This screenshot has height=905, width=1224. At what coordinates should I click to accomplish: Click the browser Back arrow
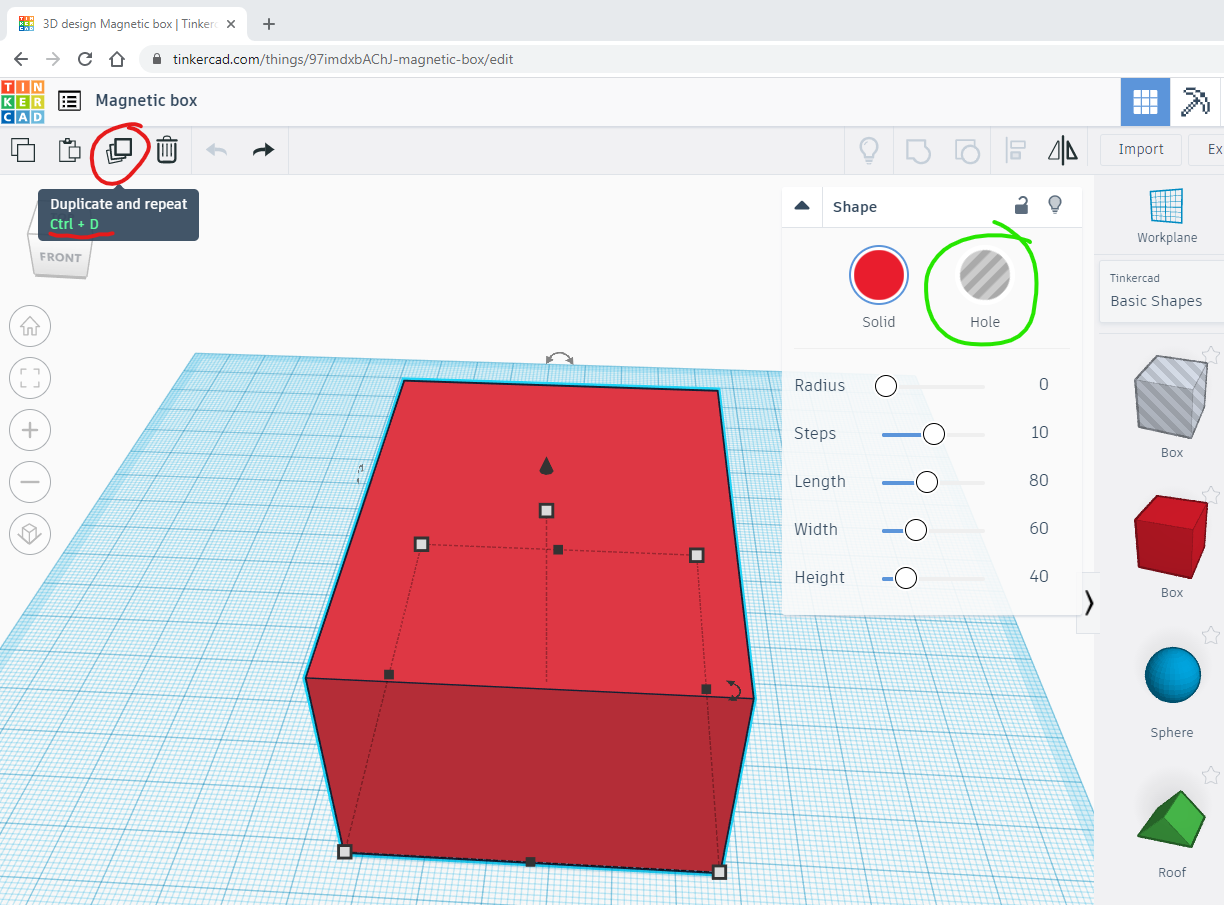tap(21, 59)
